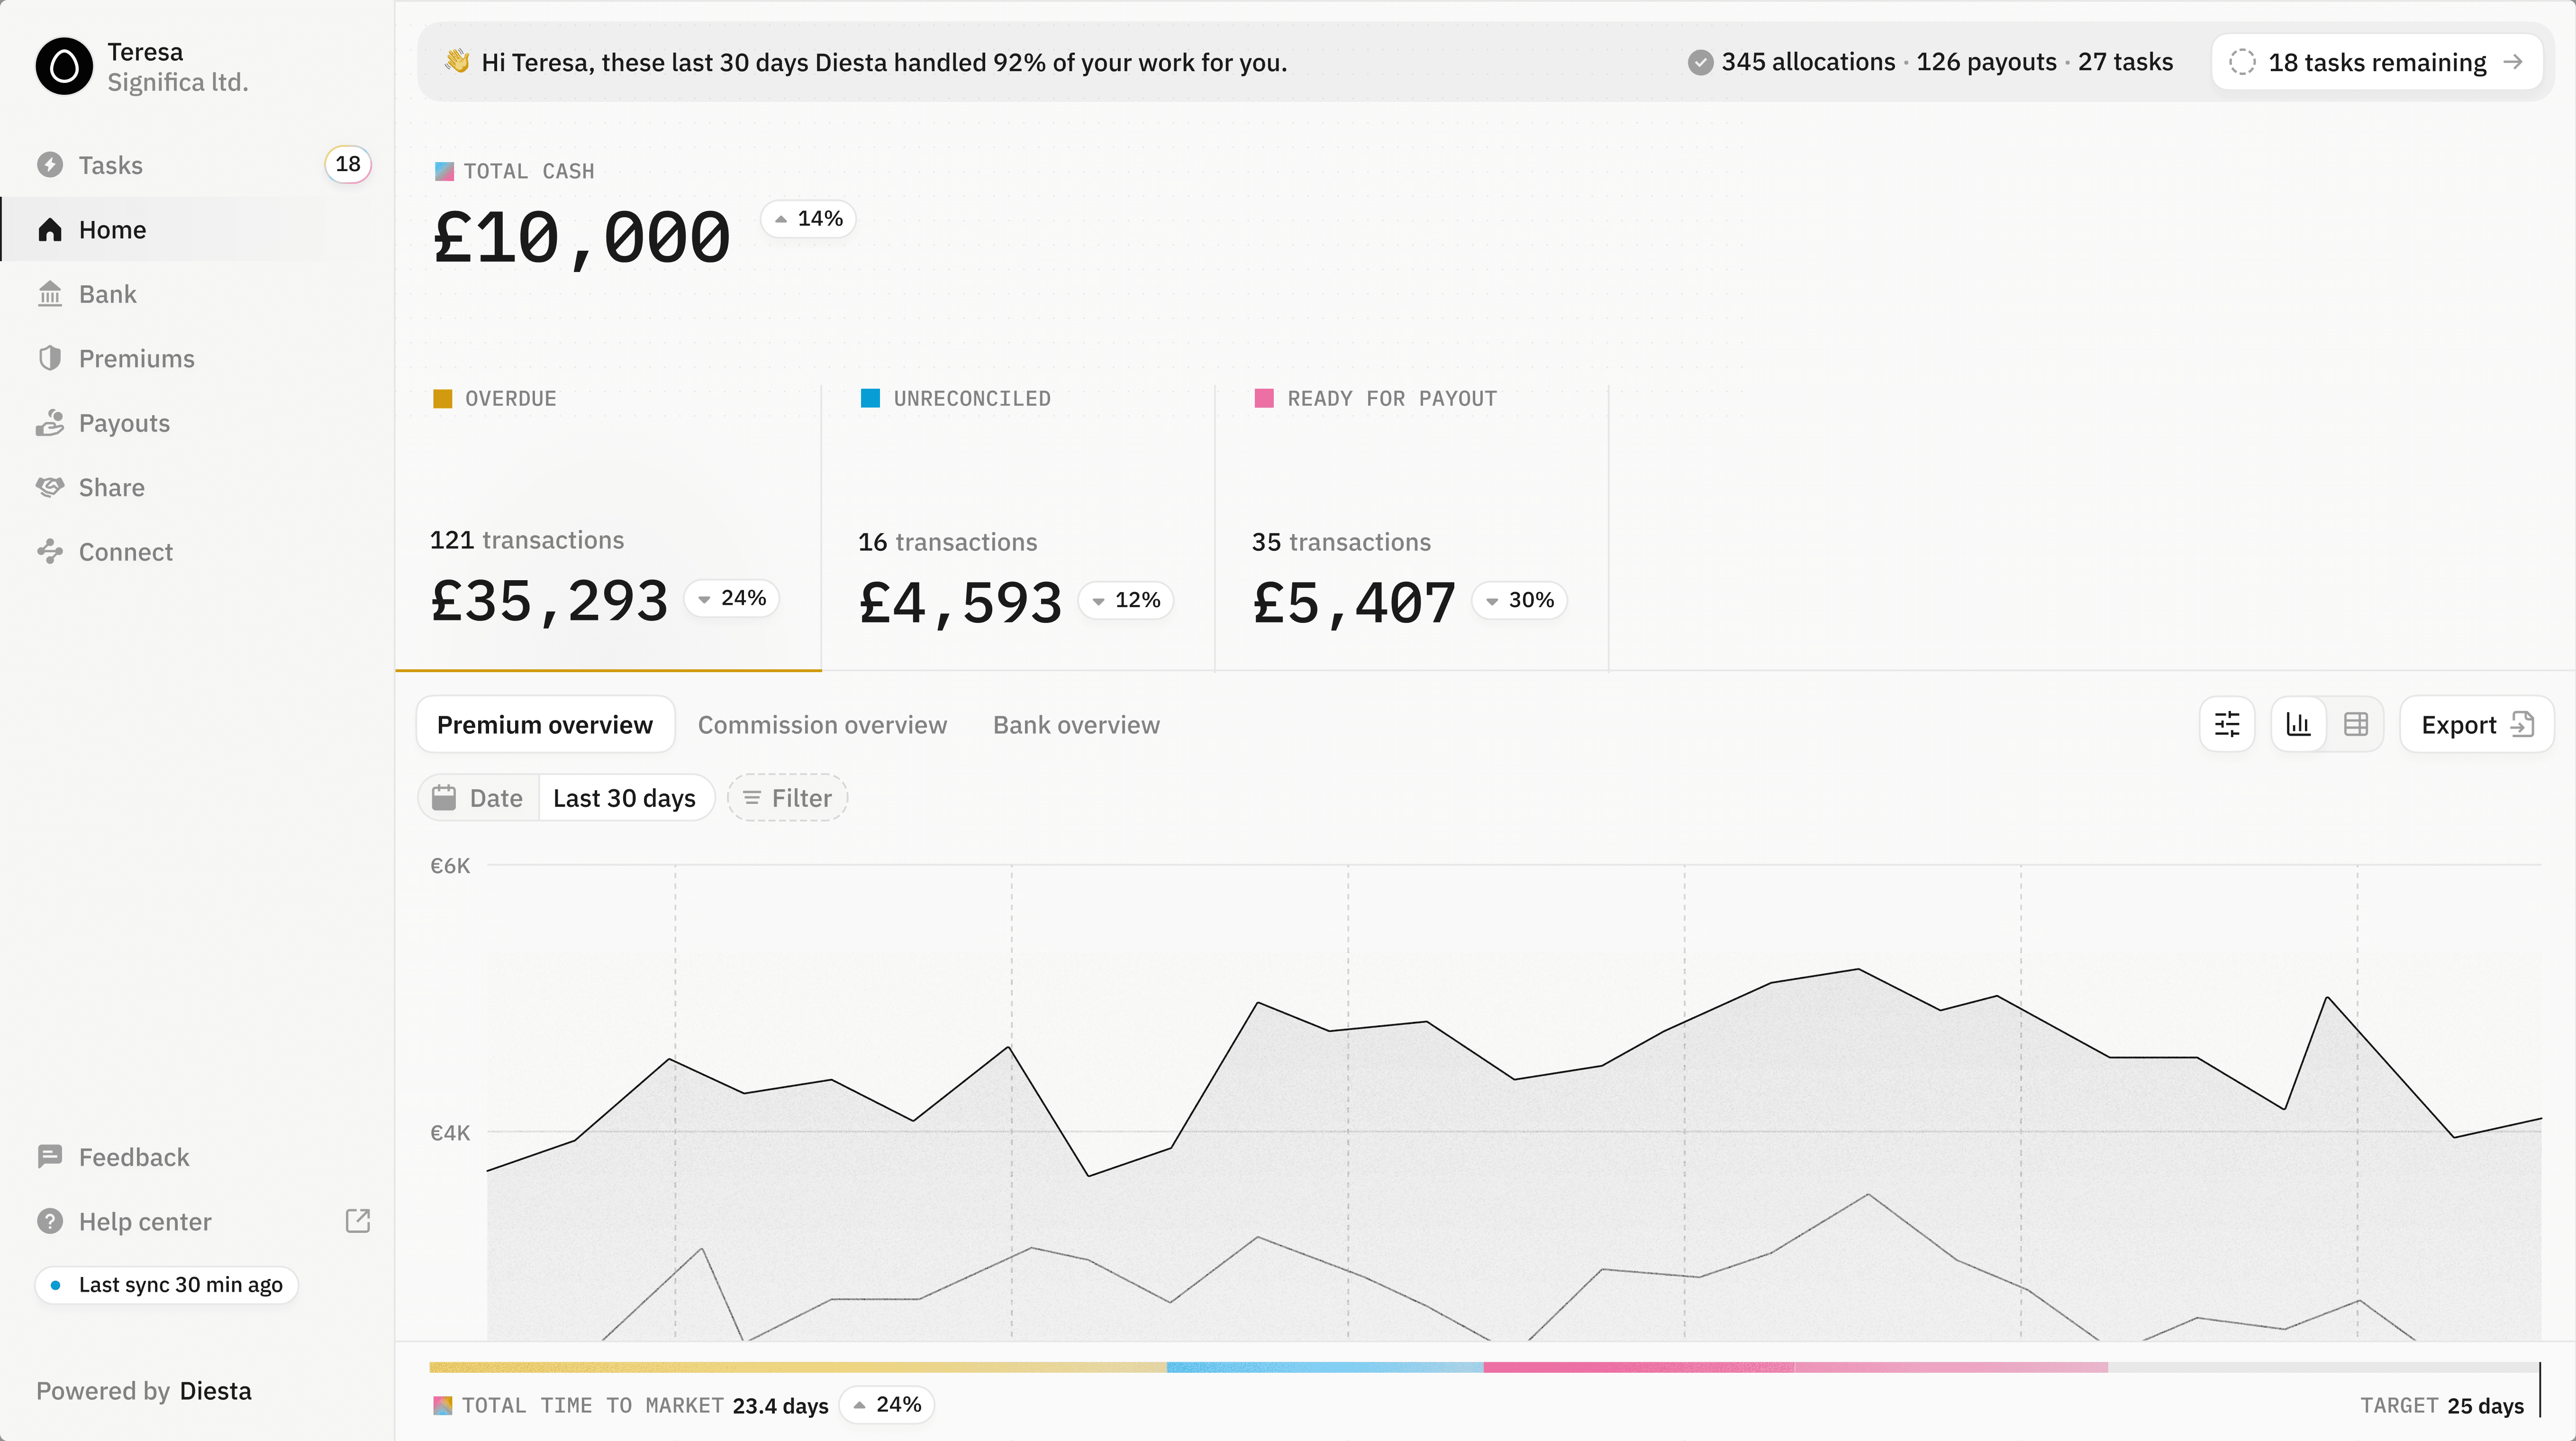Click the £10,000 total cash amount

[582, 238]
